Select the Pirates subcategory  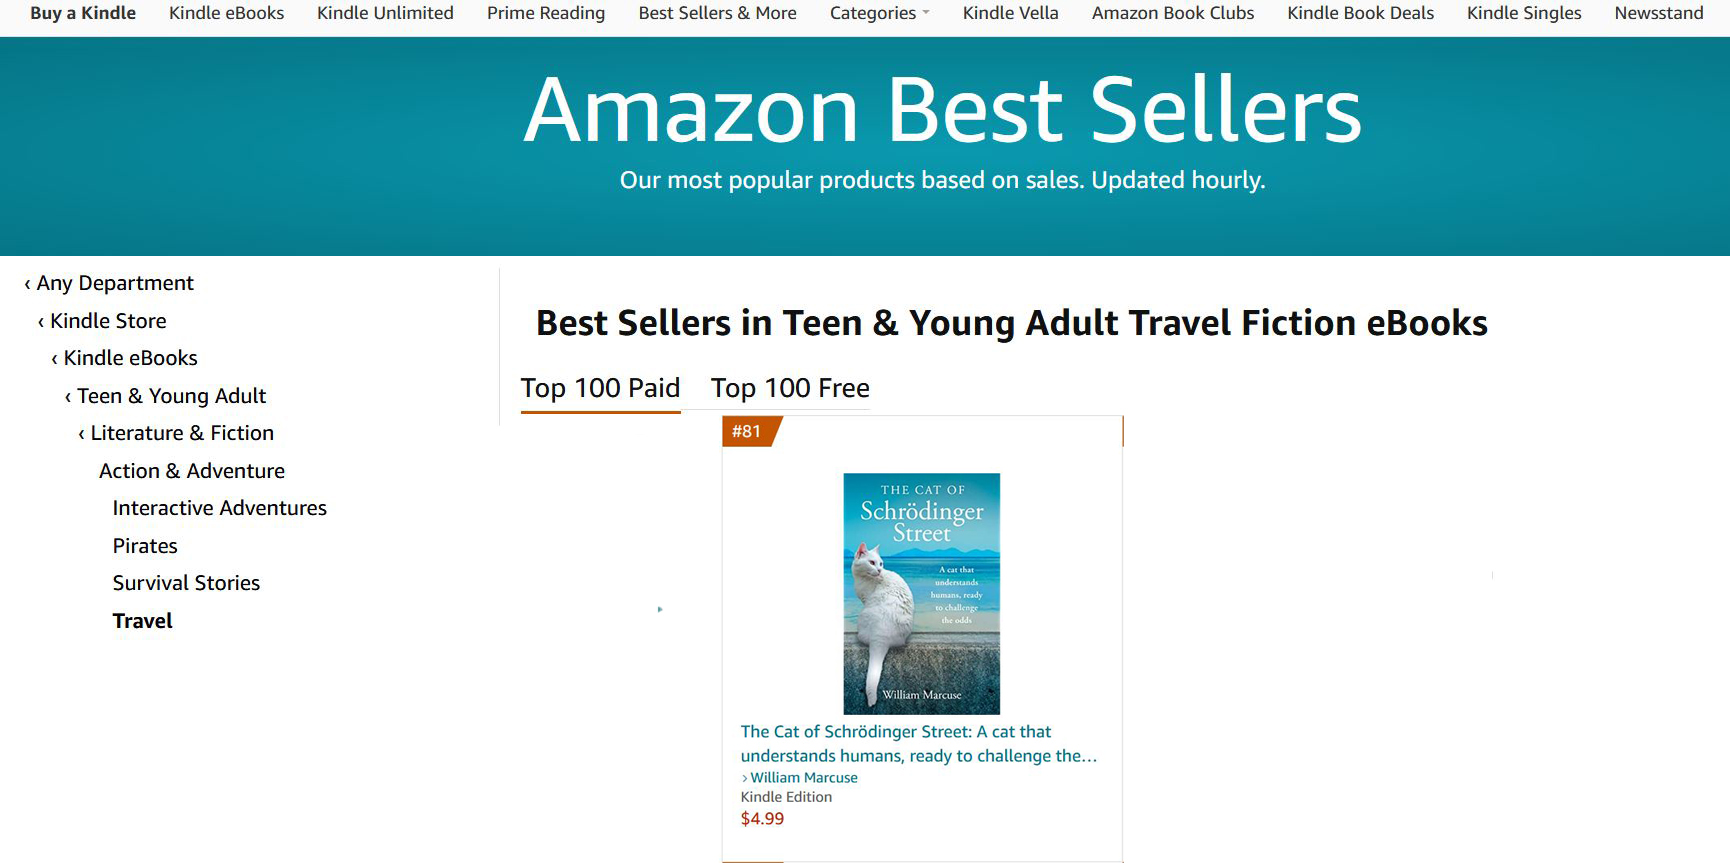click(x=145, y=546)
